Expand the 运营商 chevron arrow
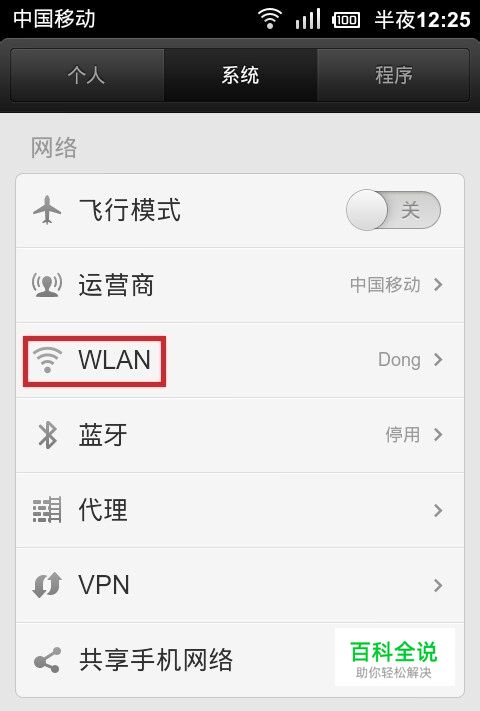 (x=438, y=285)
